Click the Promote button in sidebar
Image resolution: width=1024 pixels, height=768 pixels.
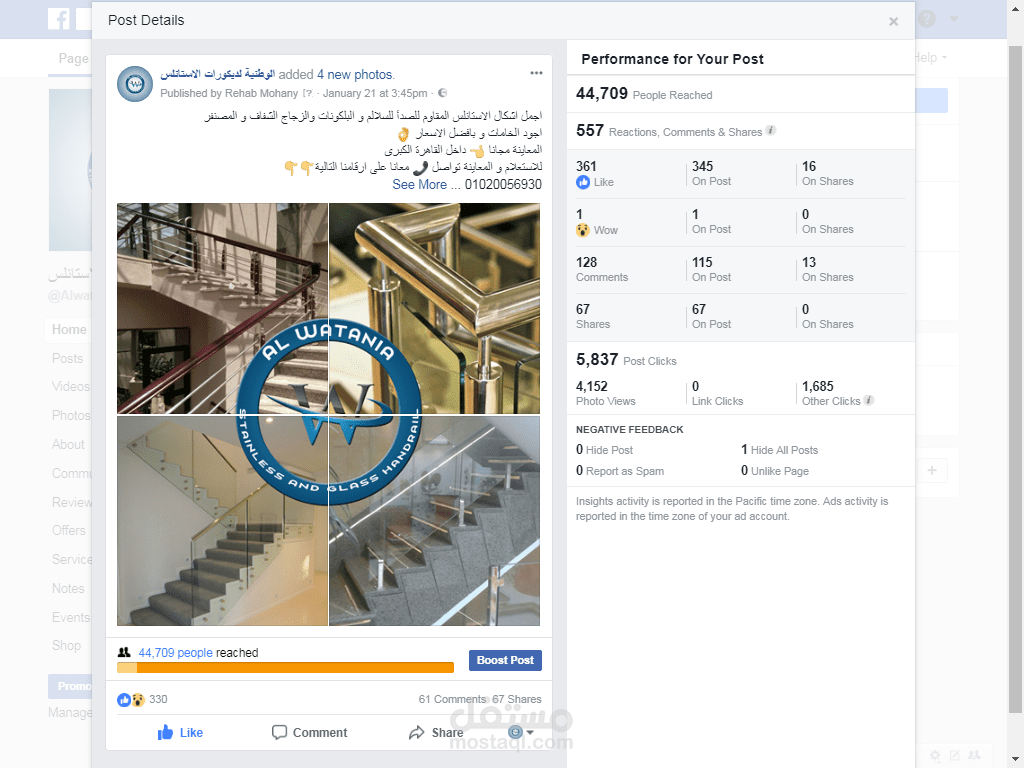(70, 686)
